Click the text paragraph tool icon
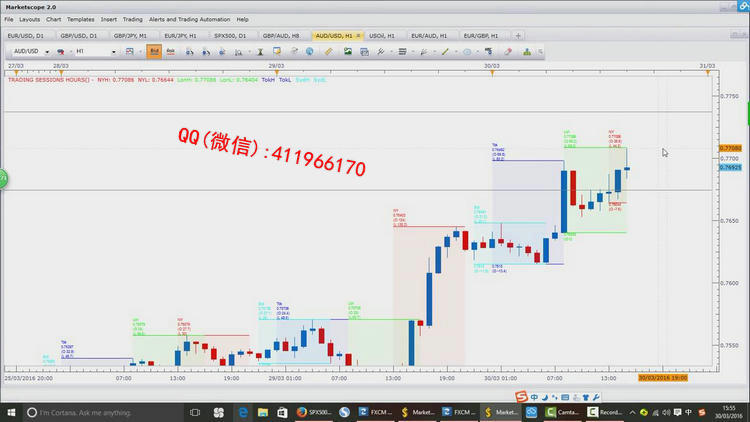 [x=488, y=51]
